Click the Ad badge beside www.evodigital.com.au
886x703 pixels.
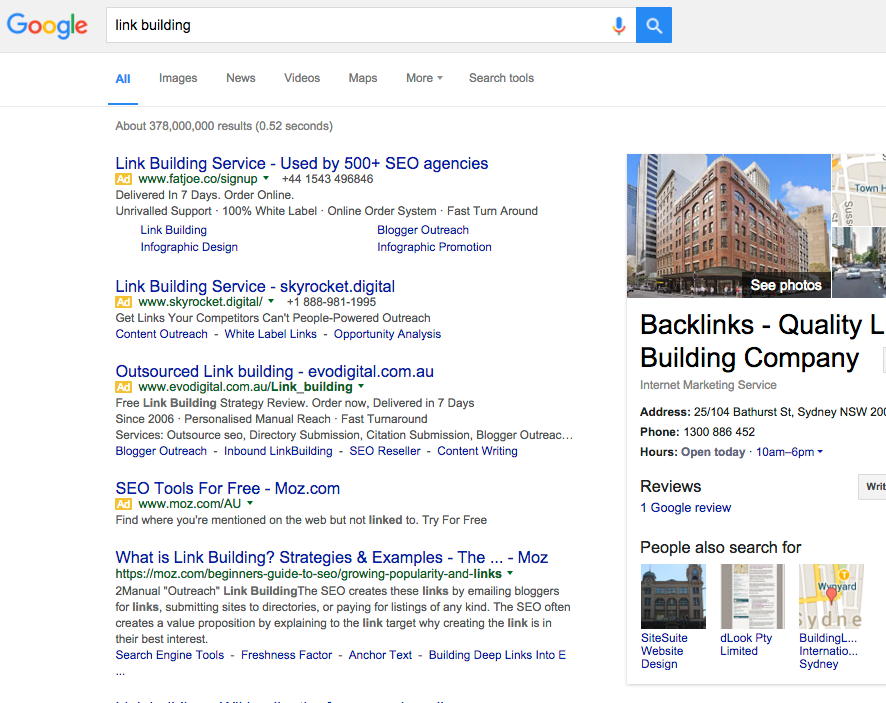tap(123, 387)
